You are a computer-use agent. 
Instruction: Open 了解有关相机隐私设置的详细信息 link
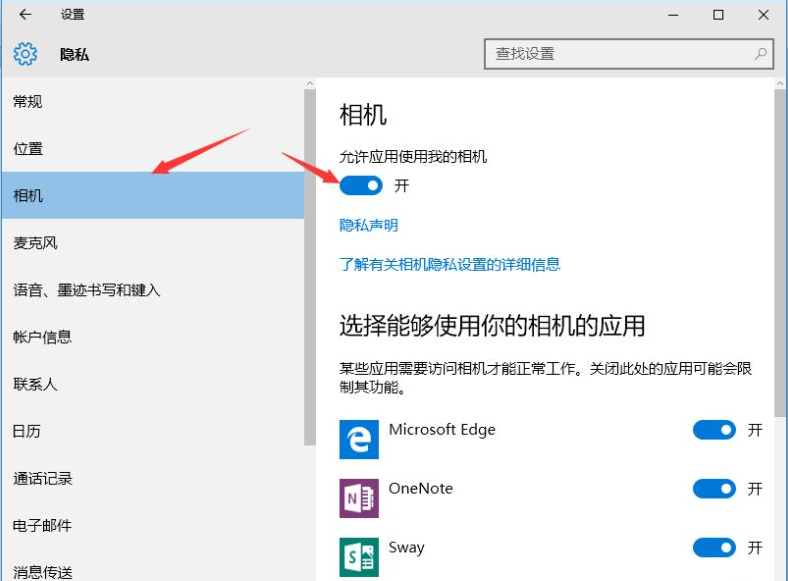[450, 264]
